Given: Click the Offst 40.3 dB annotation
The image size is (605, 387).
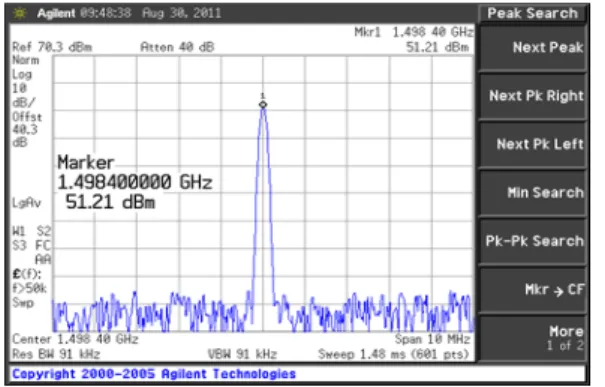Looking at the screenshot, I should click(27, 129).
